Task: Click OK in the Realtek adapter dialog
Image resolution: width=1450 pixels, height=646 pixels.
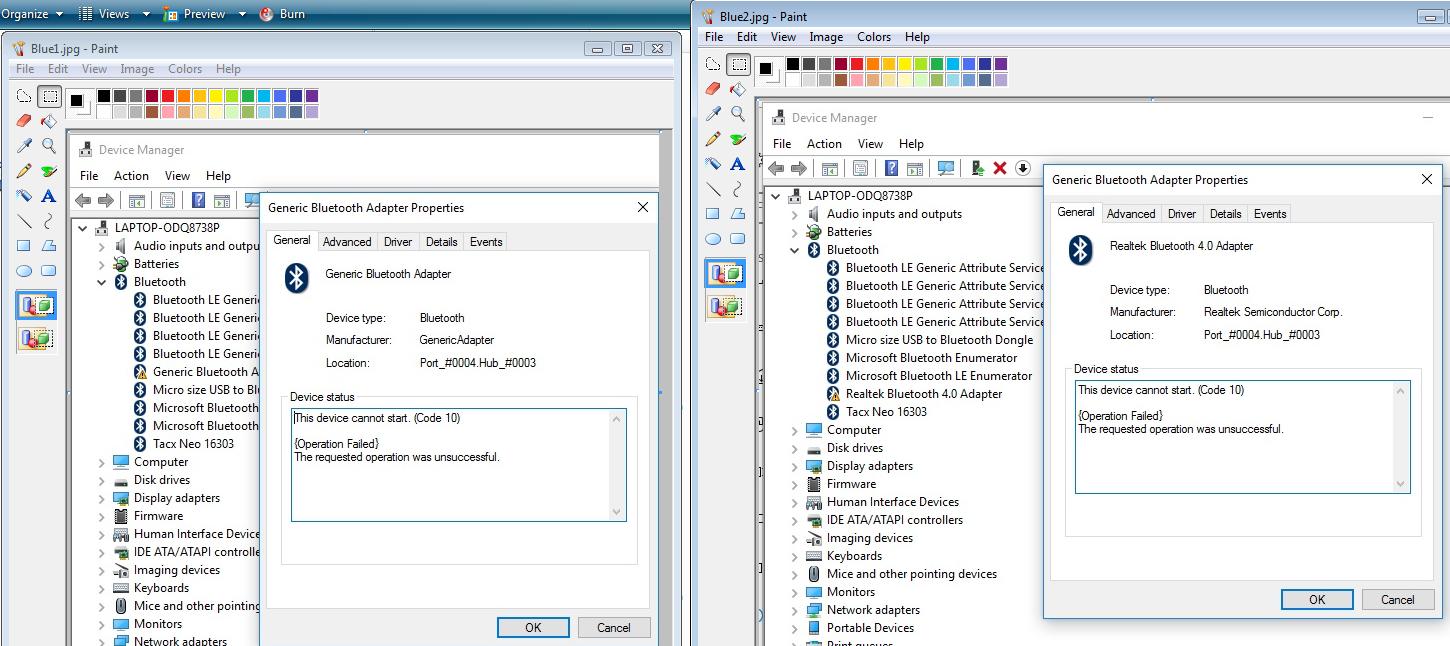Action: coord(1316,599)
